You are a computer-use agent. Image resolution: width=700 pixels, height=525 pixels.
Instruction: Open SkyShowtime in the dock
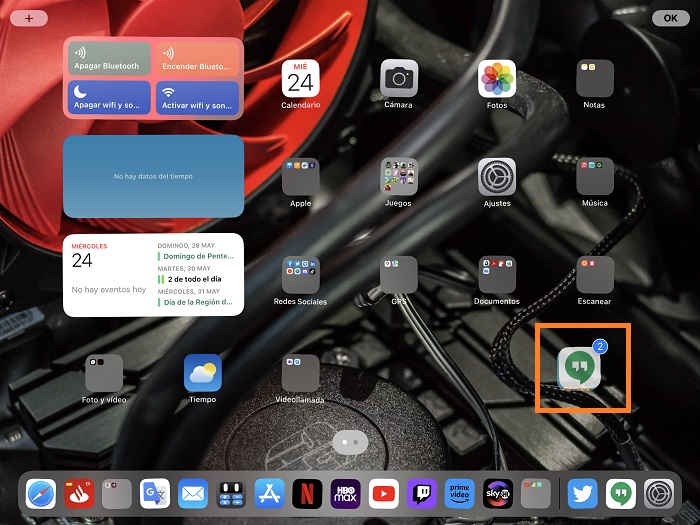(x=498, y=494)
